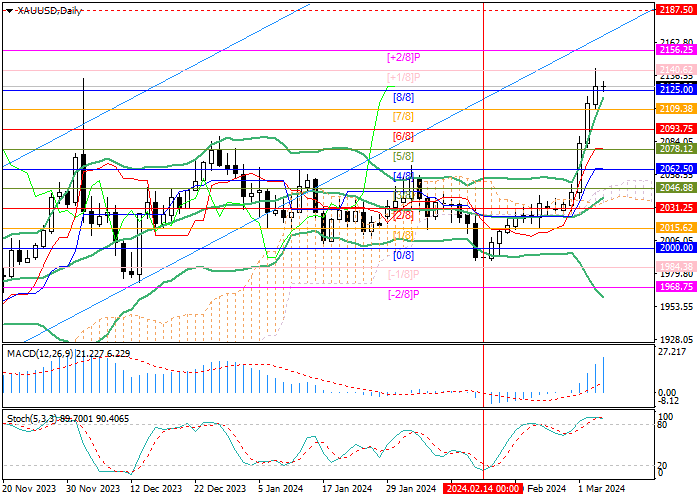Click the 30 Nov 2023 date label
This screenshot has height=500, width=700.
(x=93, y=488)
